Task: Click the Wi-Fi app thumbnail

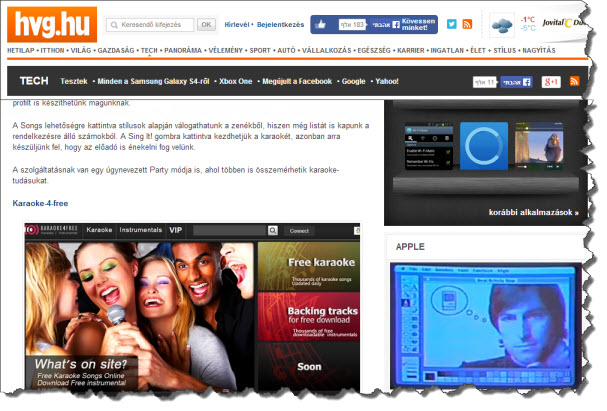Action: (x=429, y=147)
